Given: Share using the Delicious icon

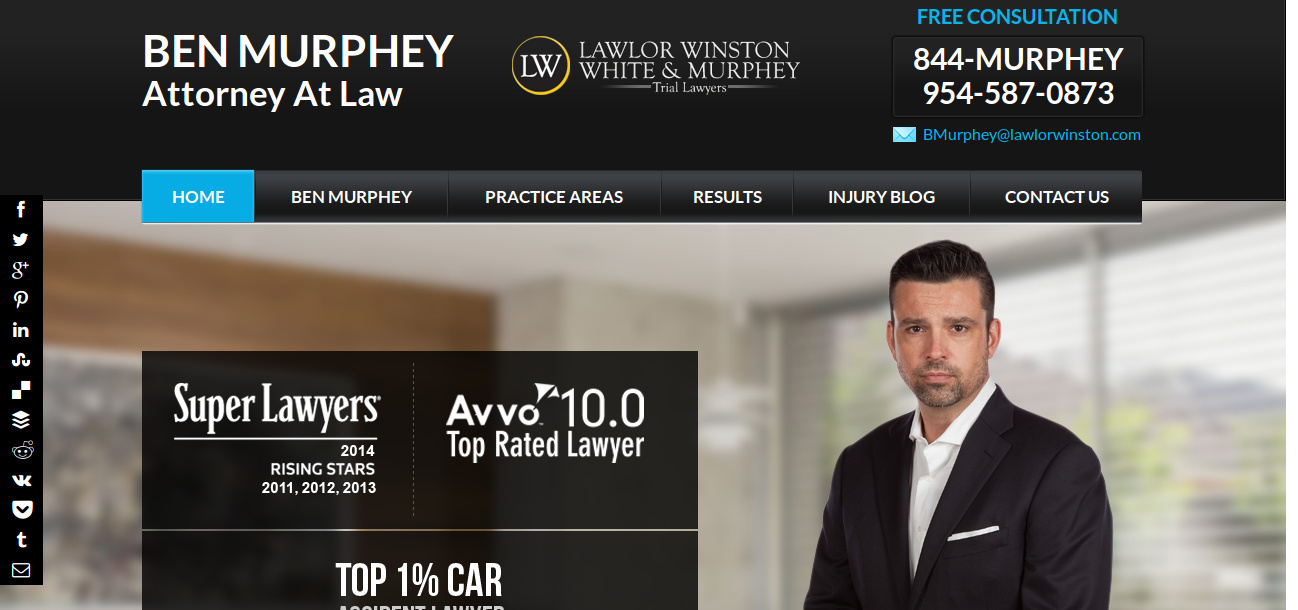Looking at the screenshot, I should point(21,390).
